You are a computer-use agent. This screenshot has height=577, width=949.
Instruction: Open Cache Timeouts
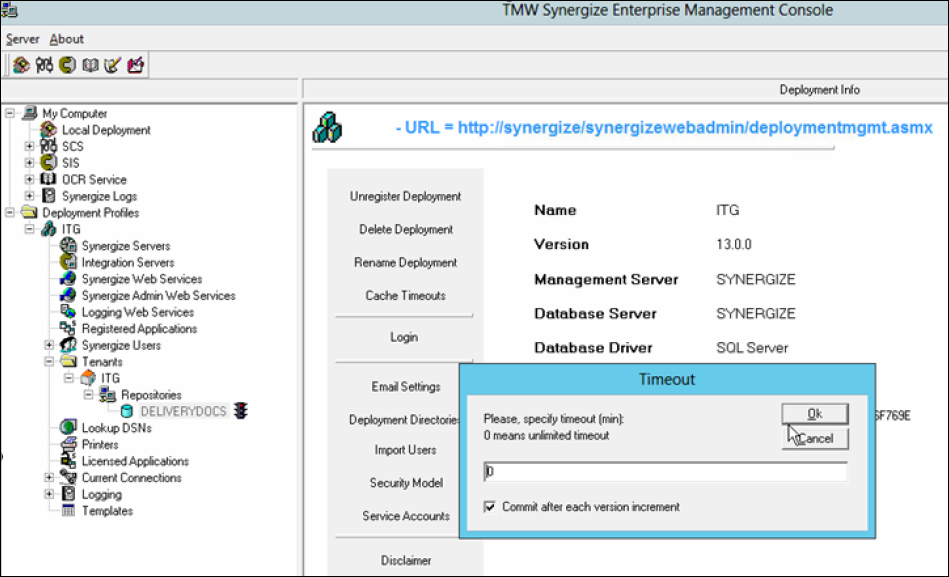[x=406, y=295]
